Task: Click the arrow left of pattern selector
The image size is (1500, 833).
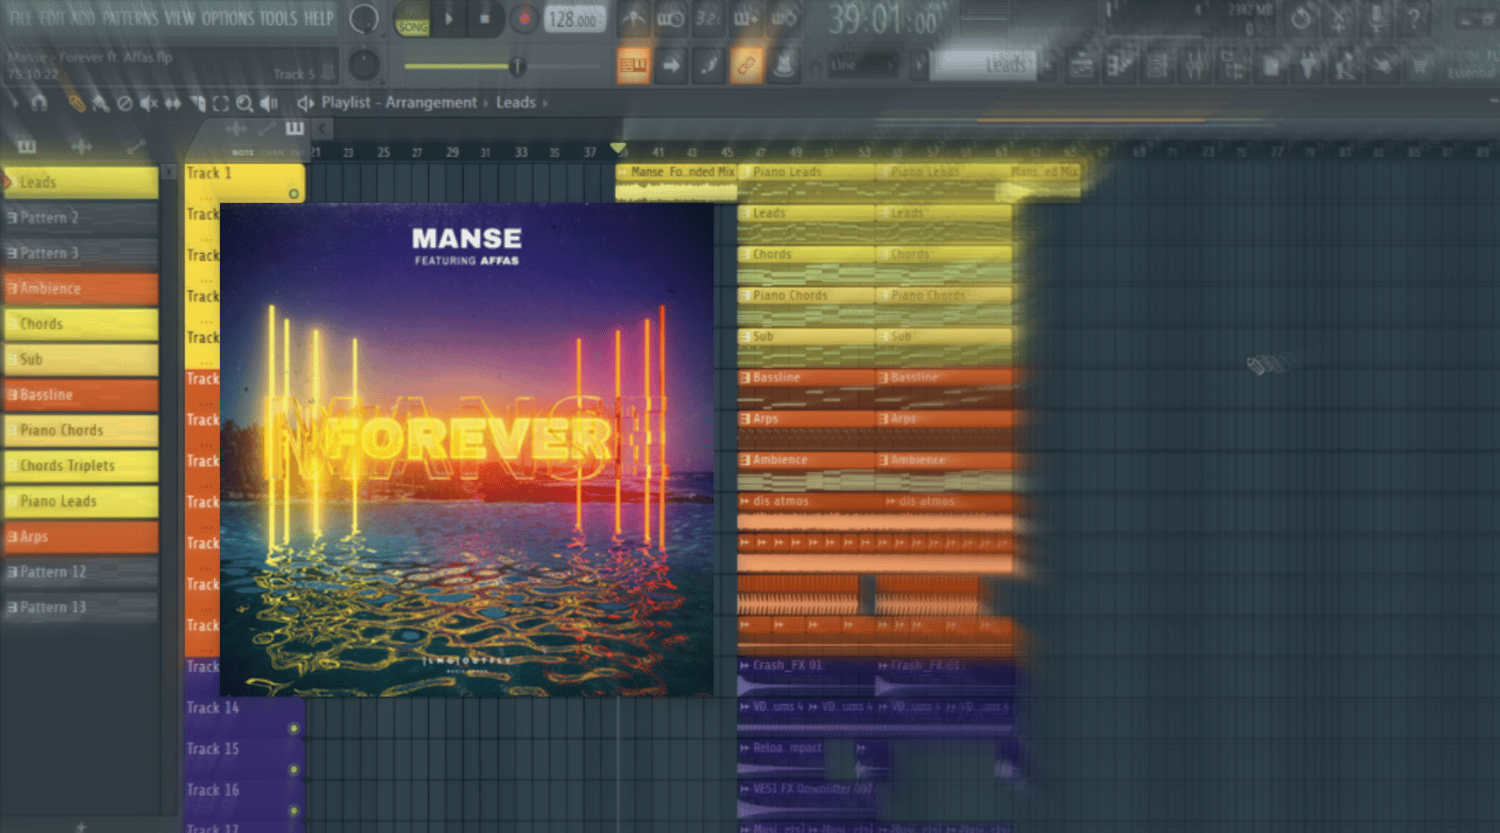Action: coord(918,66)
